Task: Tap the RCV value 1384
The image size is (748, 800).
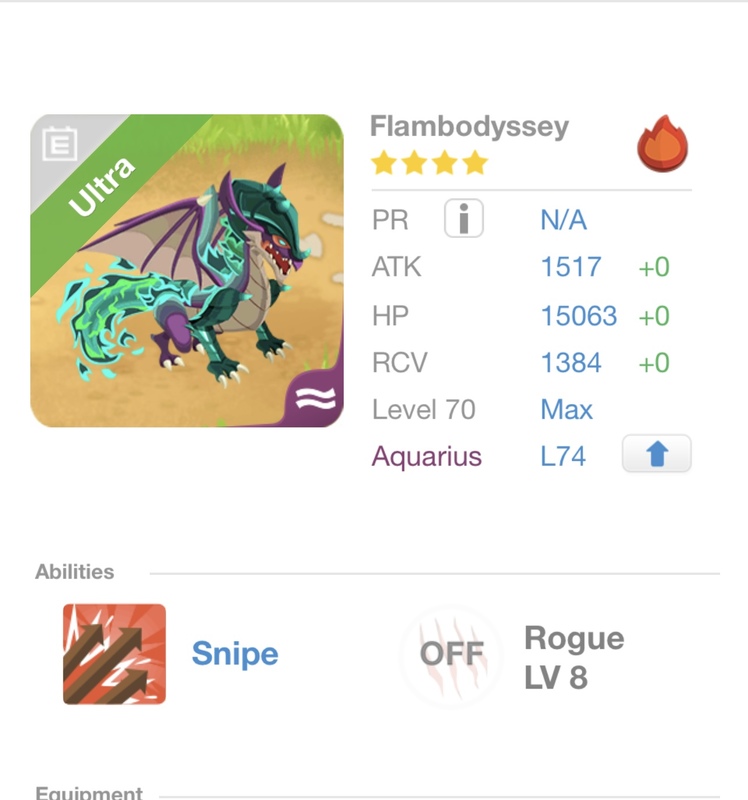Action: pyautogui.click(x=571, y=363)
